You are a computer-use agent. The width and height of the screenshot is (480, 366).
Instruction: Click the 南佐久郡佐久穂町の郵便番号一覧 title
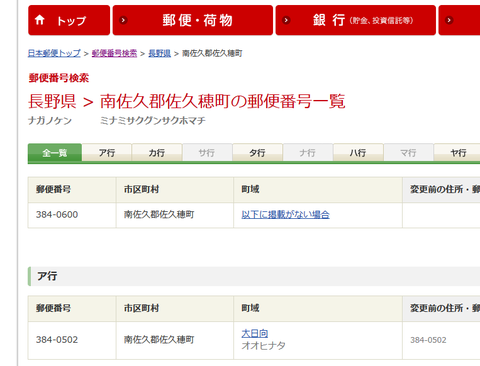coord(222,101)
